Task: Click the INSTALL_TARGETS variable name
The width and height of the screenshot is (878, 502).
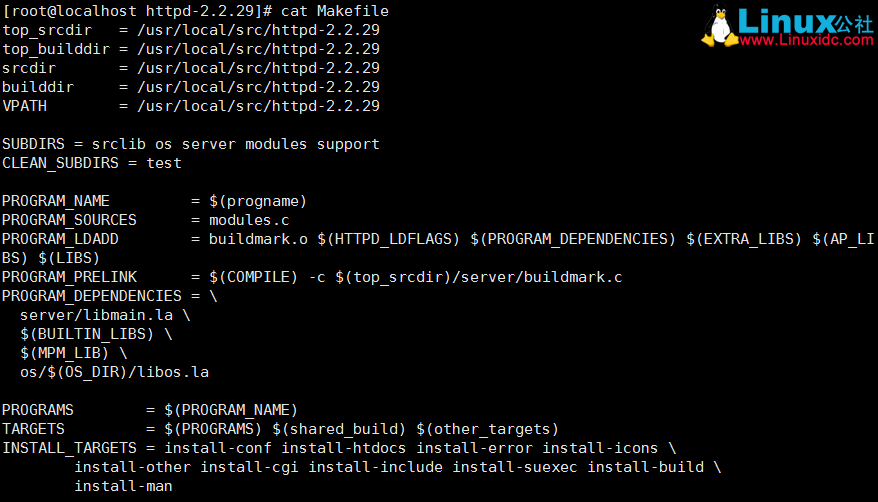Action: pyautogui.click(x=69, y=449)
